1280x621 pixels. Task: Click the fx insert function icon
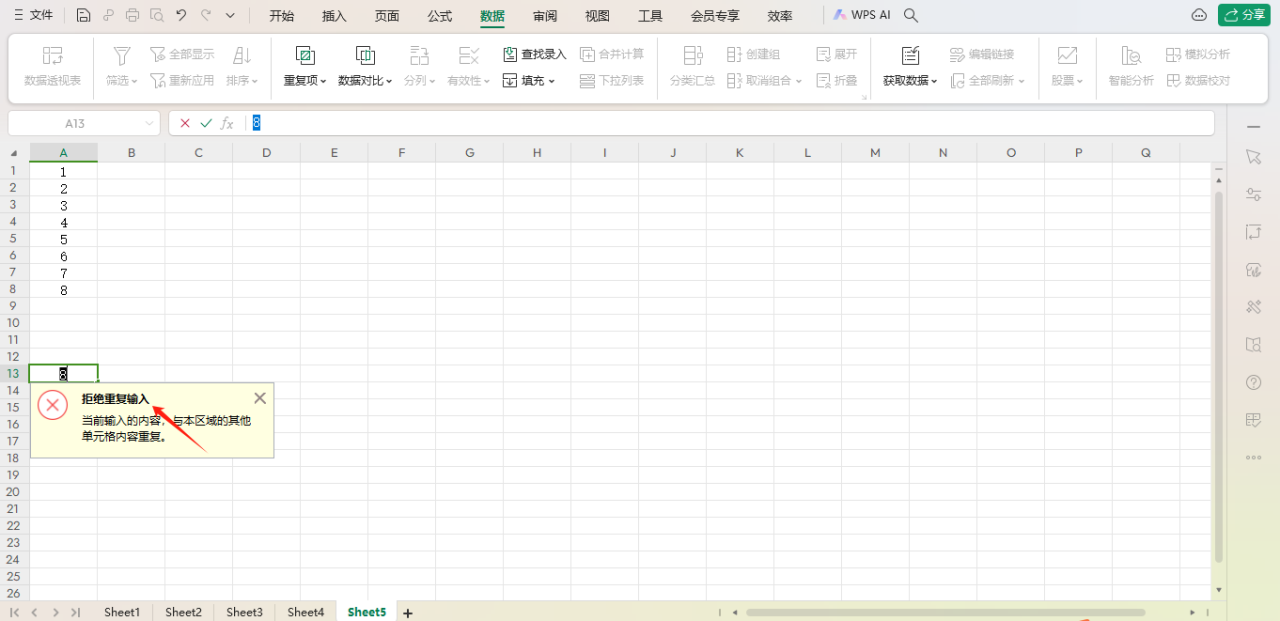[x=227, y=123]
